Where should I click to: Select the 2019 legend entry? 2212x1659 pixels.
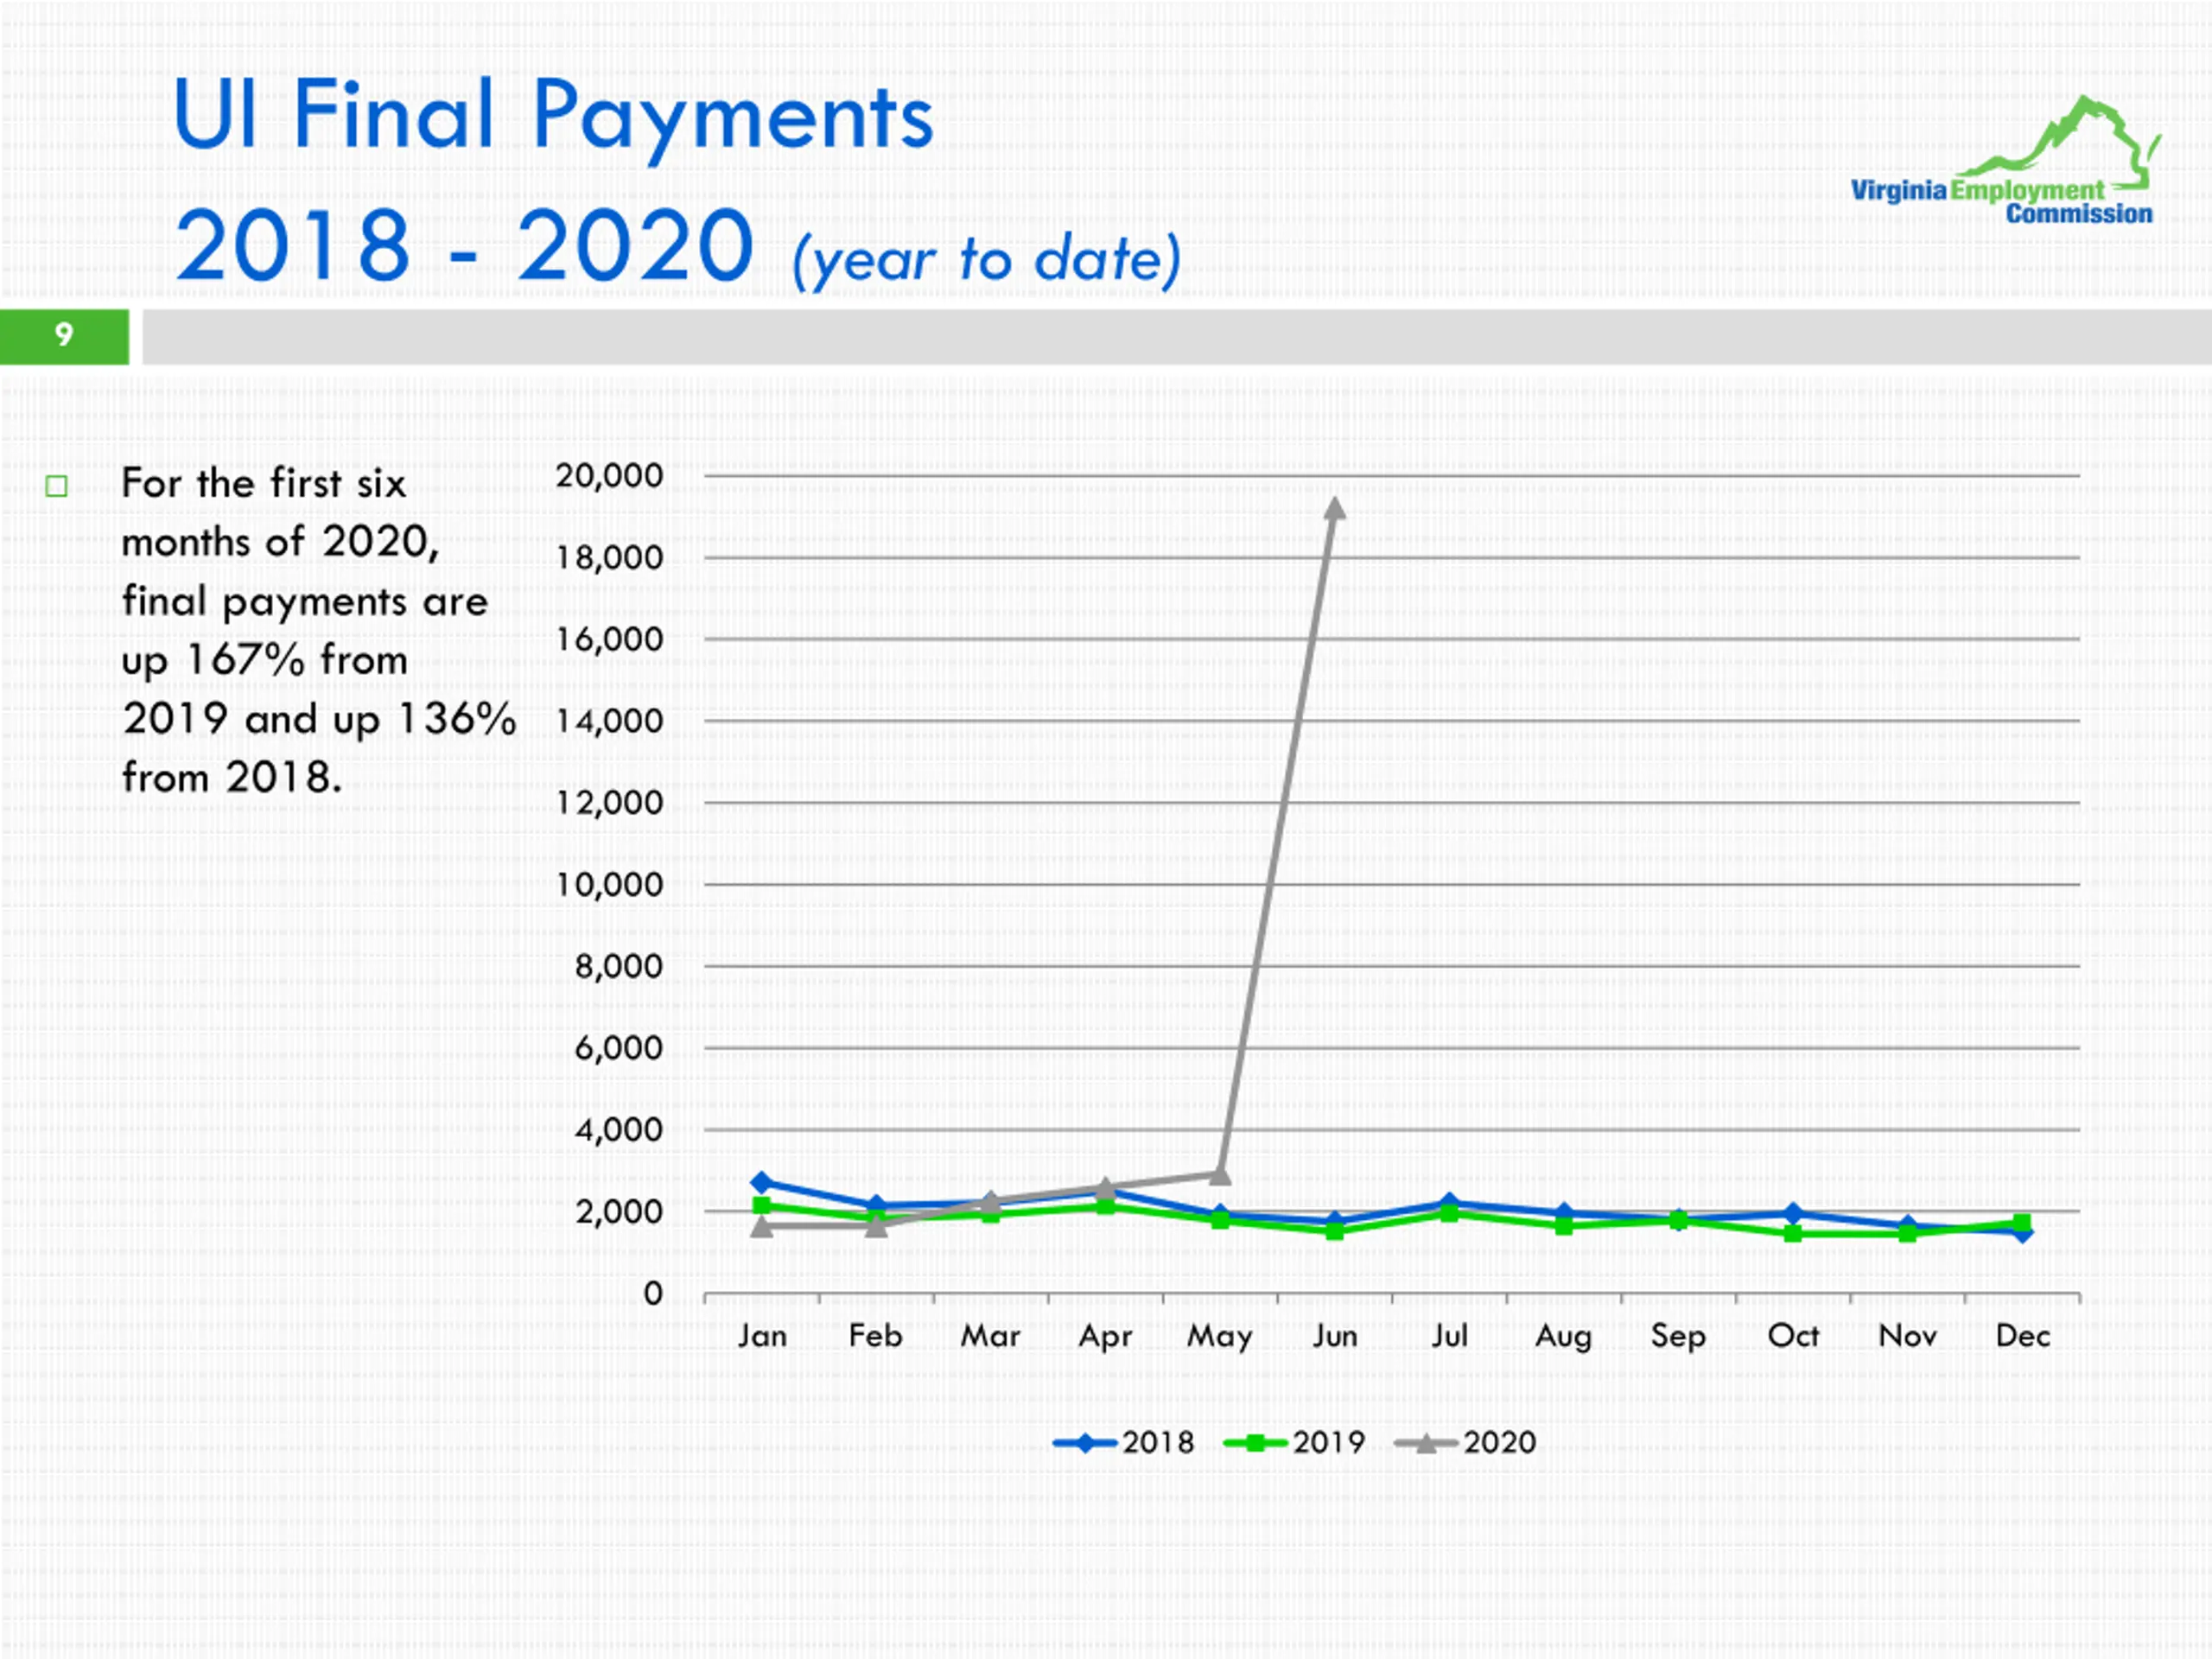pyautogui.click(x=1295, y=1442)
